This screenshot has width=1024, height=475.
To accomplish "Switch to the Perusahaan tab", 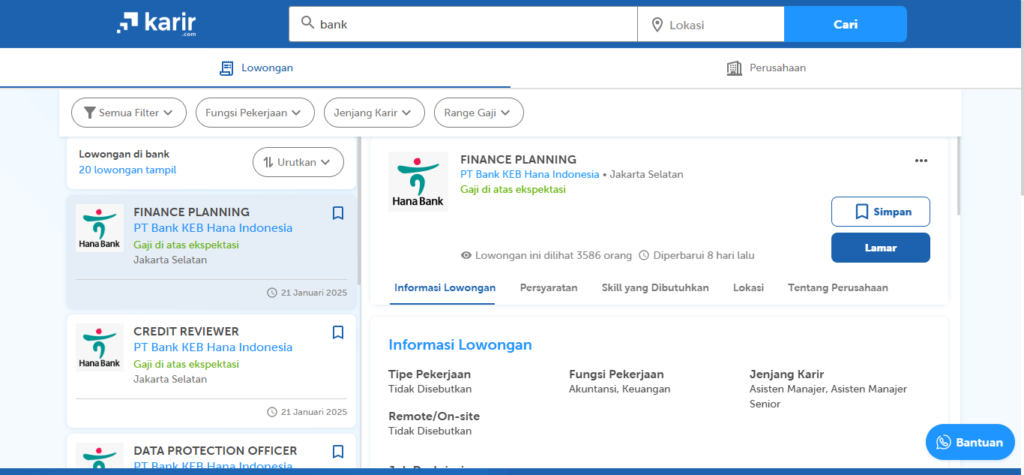I will 767,68.
